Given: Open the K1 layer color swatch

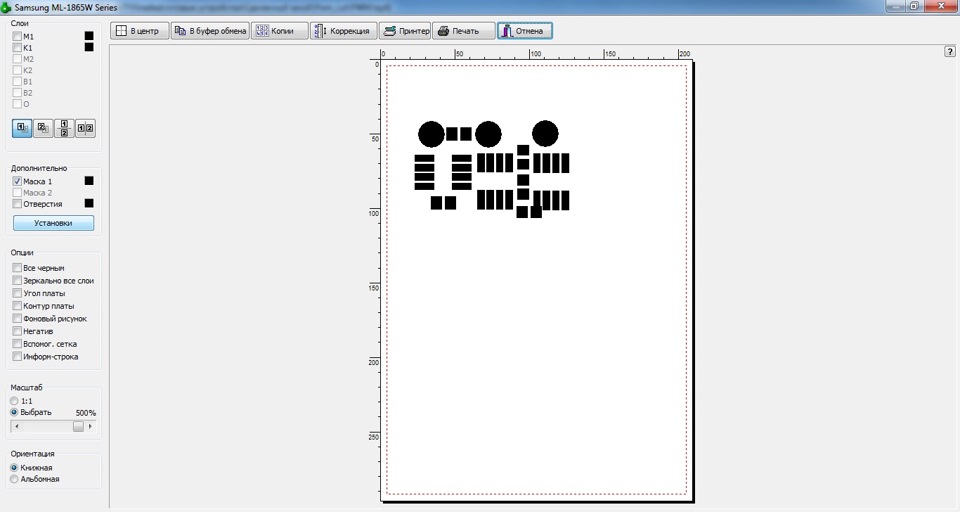Looking at the screenshot, I should tap(89, 47).
